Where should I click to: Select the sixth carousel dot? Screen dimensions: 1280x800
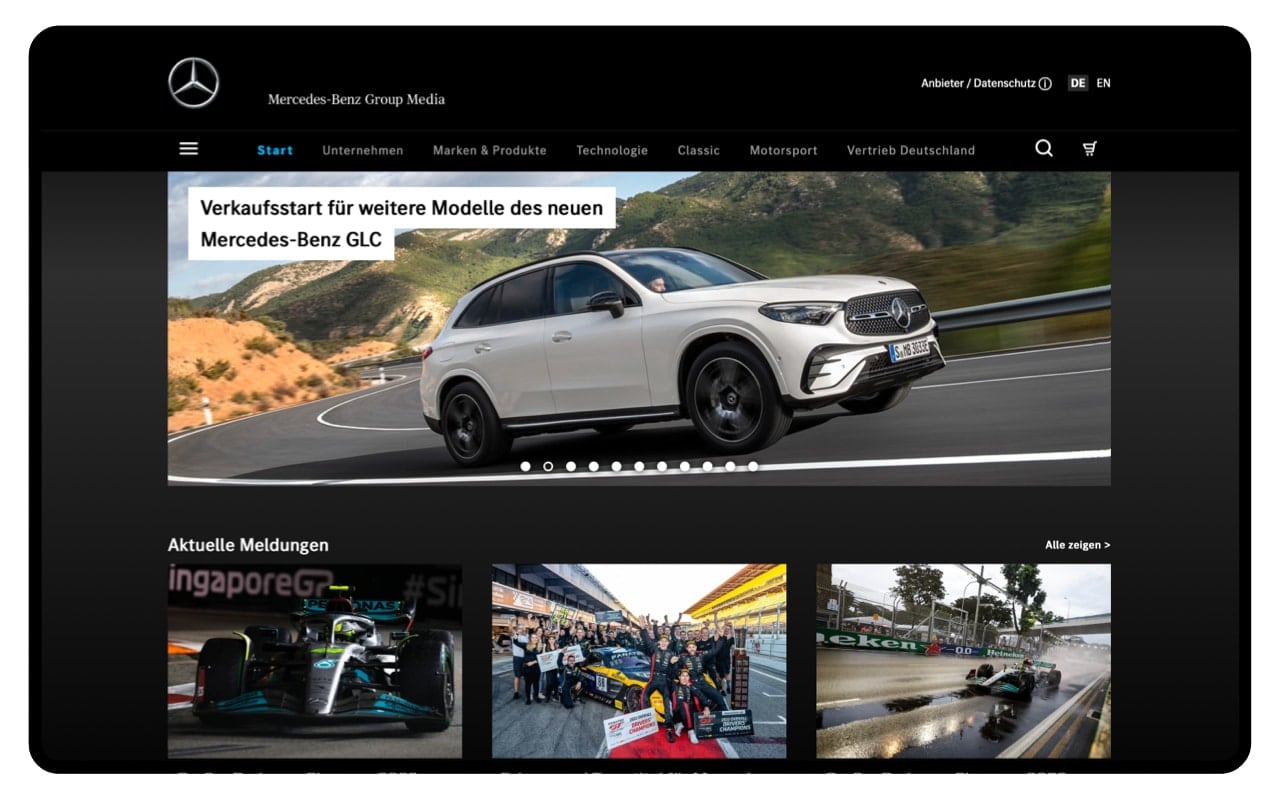click(x=639, y=466)
